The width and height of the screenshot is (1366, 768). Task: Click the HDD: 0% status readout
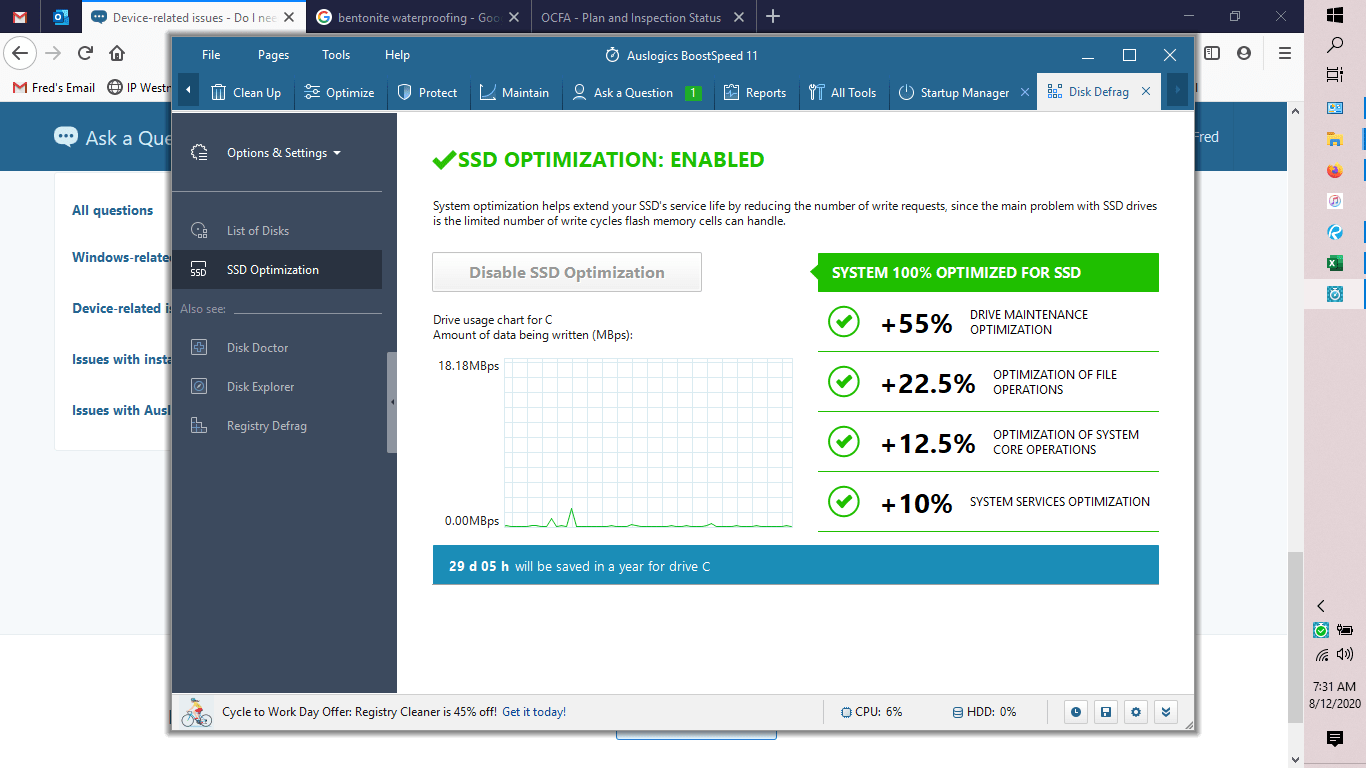984,712
